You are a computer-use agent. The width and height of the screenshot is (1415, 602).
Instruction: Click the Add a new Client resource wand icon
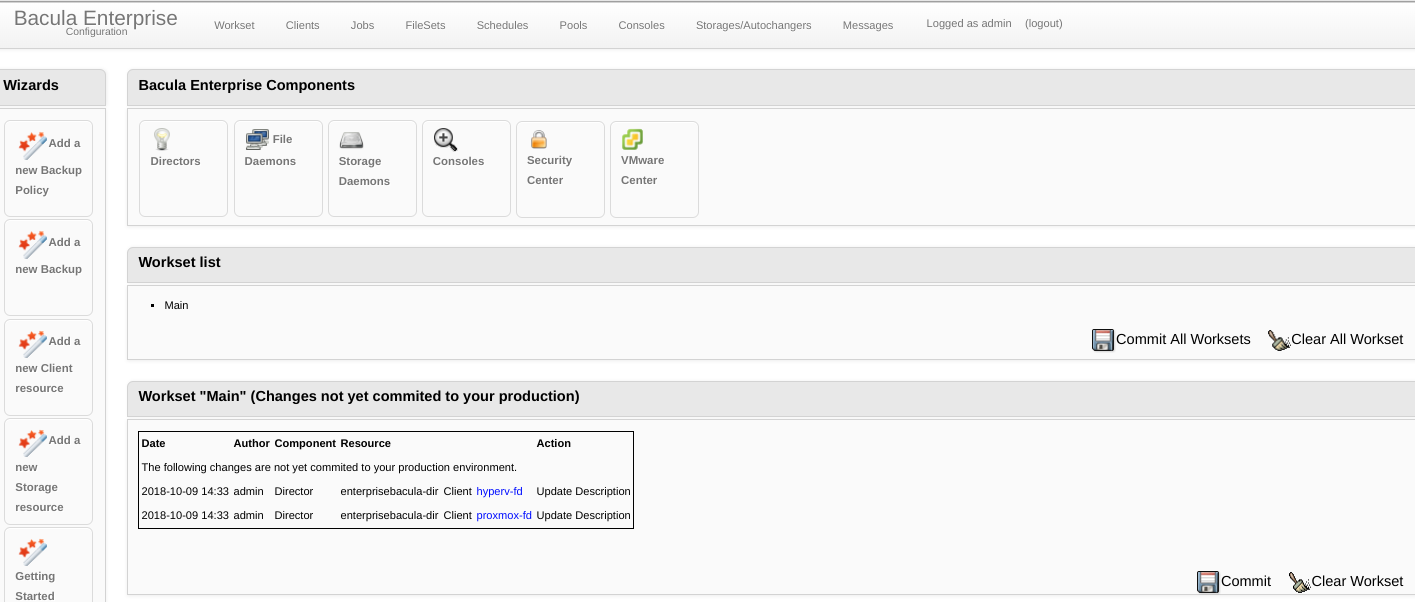(x=33, y=343)
